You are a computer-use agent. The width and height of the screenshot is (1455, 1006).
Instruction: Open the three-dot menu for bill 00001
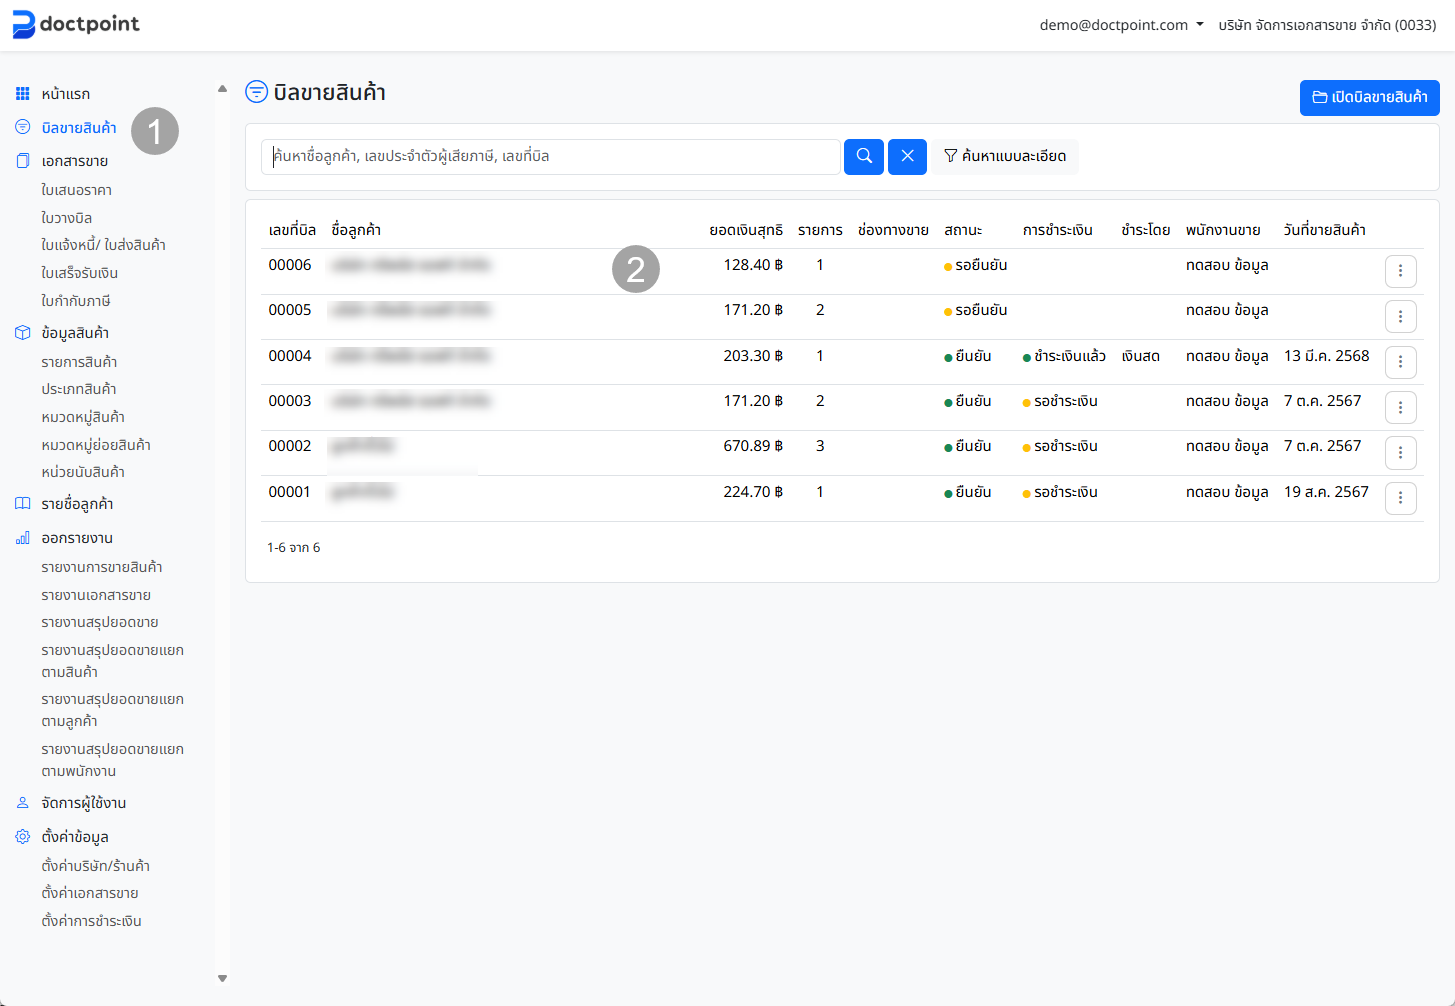[1400, 498]
